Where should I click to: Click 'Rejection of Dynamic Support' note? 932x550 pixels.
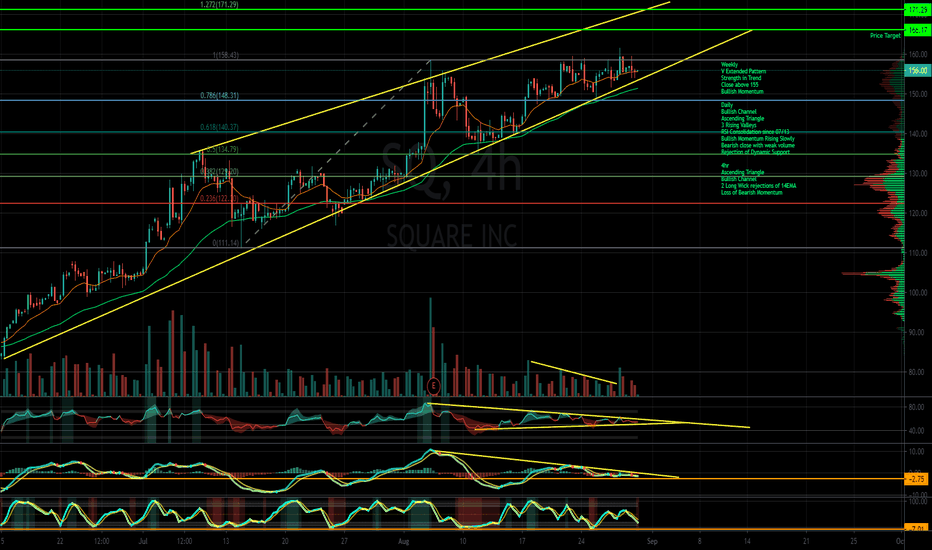(755, 152)
